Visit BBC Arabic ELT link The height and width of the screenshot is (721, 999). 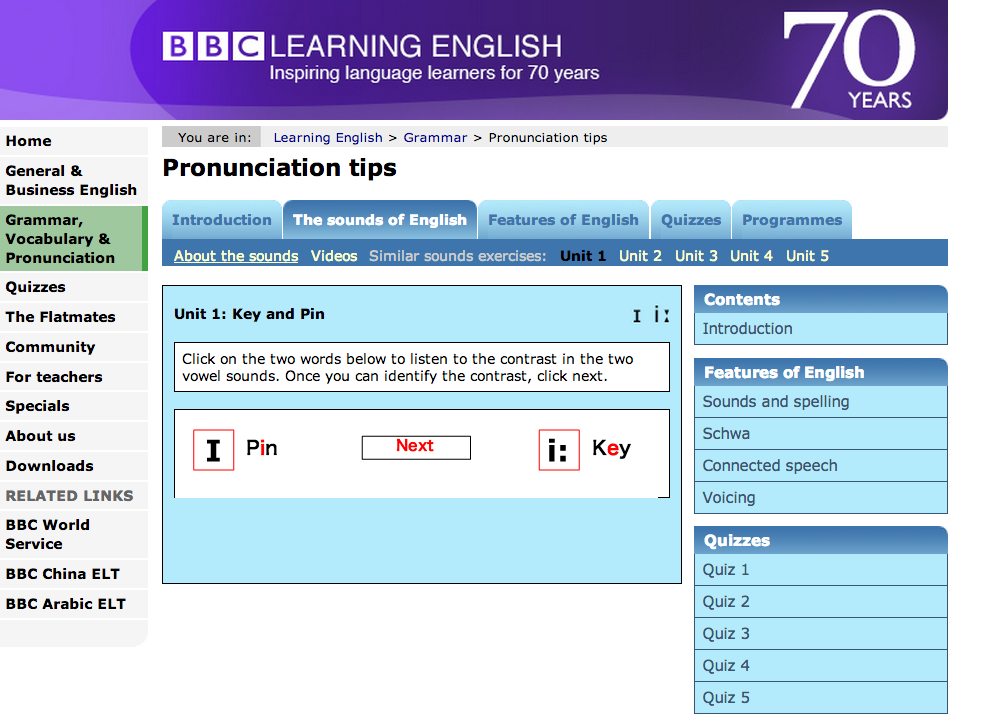74,604
